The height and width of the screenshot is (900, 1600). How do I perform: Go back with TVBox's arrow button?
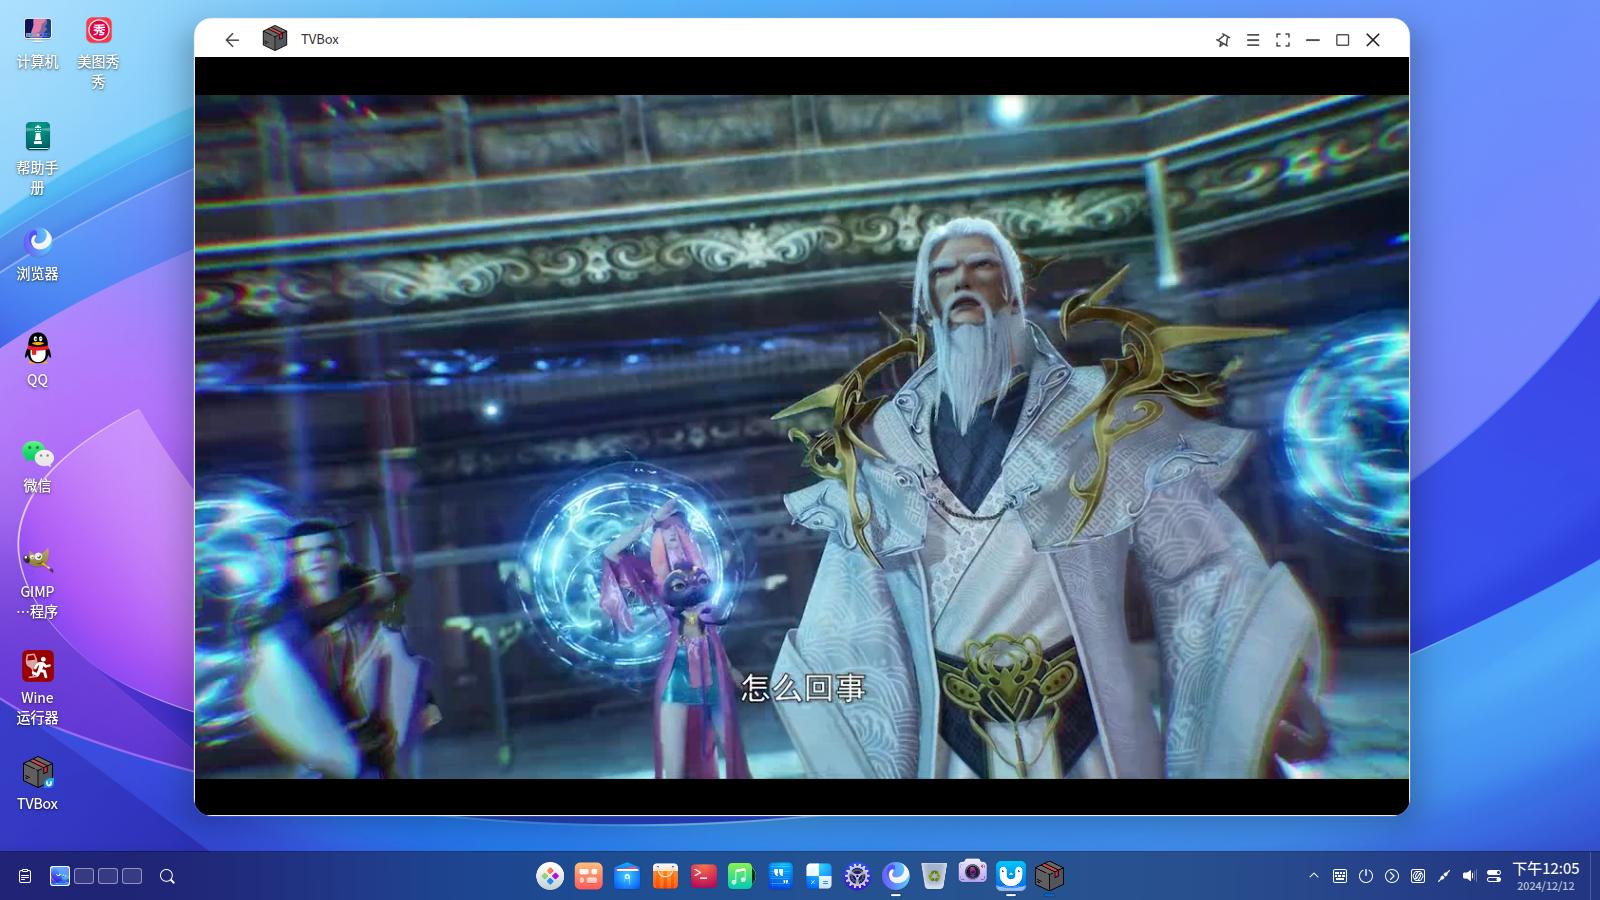tap(232, 40)
